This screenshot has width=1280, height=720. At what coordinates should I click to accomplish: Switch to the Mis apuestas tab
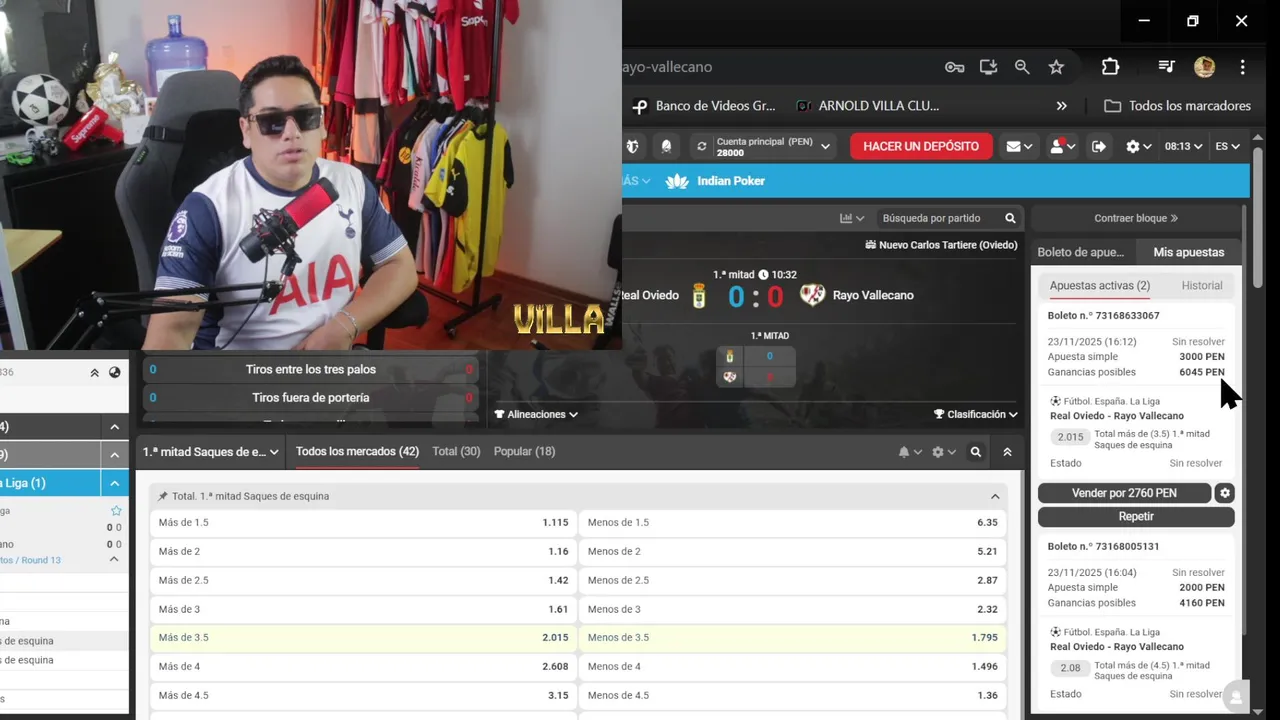pyautogui.click(x=1189, y=252)
